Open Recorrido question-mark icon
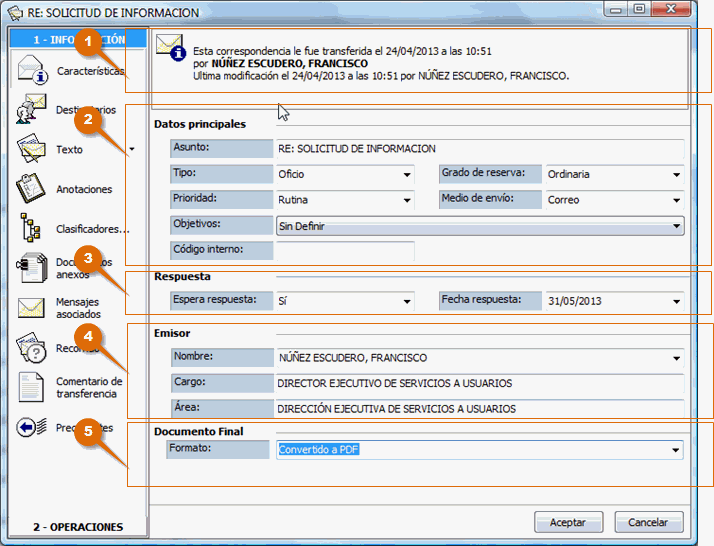Image resolution: width=714 pixels, height=546 pixels. pyautogui.click(x=31, y=347)
